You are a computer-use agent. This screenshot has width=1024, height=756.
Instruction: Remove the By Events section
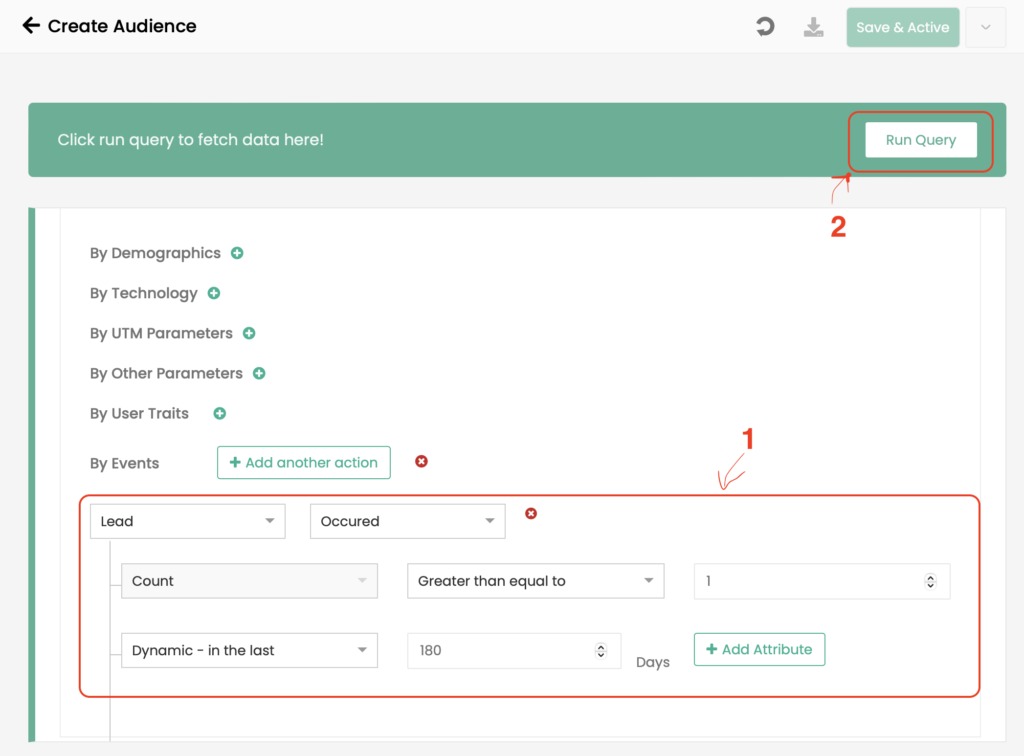coord(421,462)
